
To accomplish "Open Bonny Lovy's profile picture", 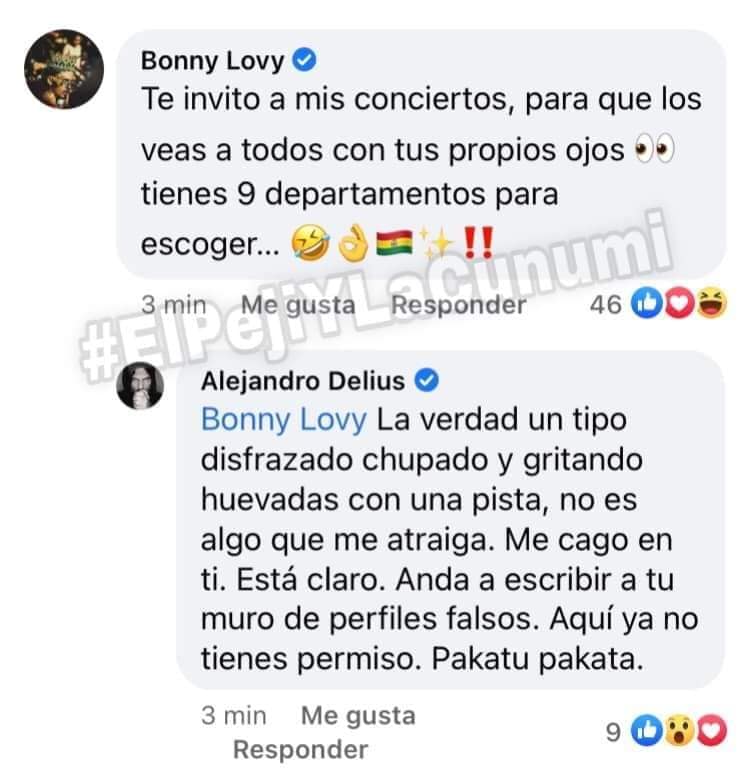I will tap(64, 69).
